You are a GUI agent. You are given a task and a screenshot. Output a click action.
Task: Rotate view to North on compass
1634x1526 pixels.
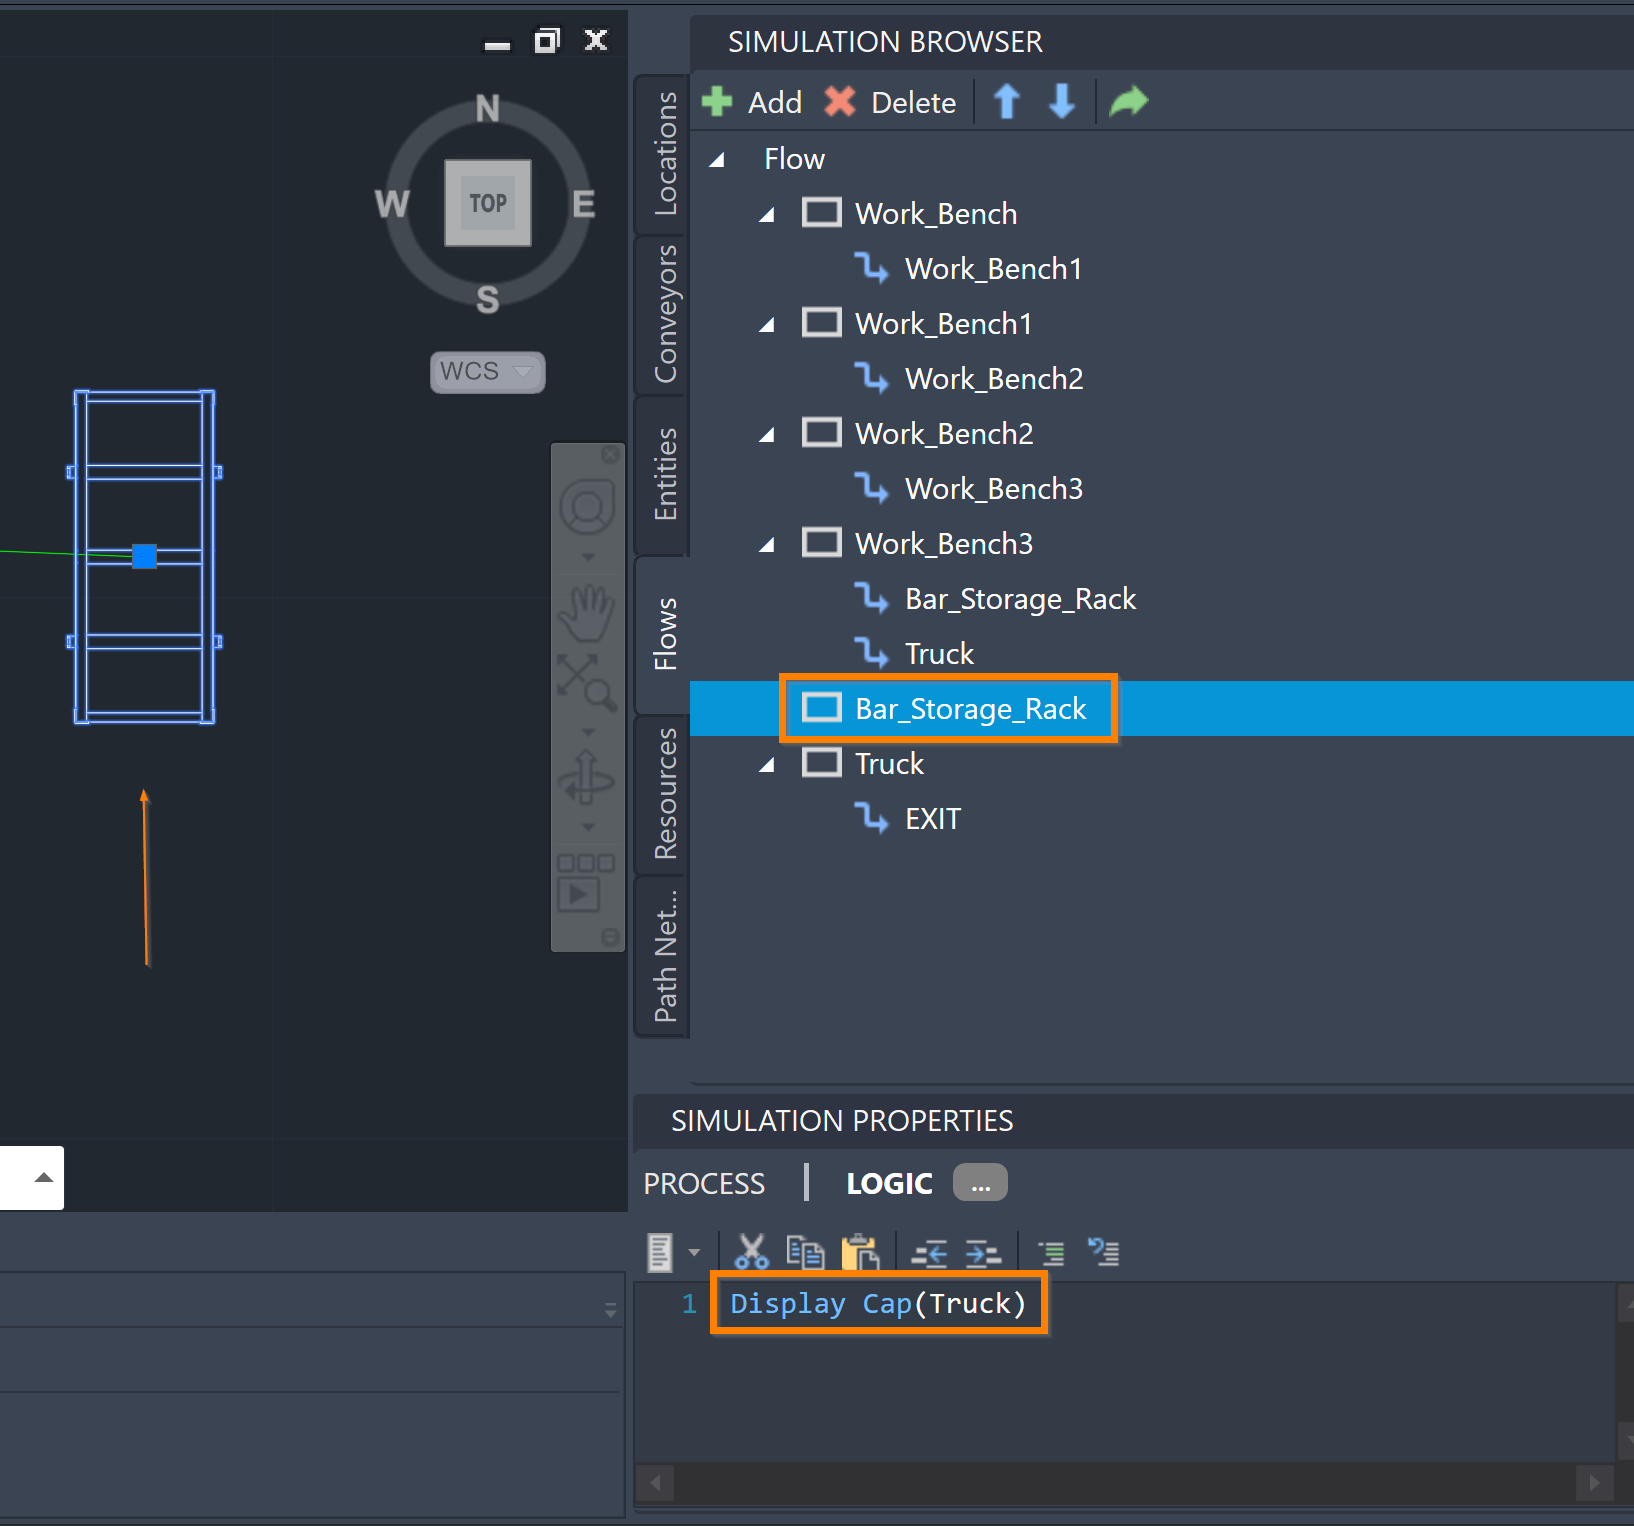(x=488, y=108)
